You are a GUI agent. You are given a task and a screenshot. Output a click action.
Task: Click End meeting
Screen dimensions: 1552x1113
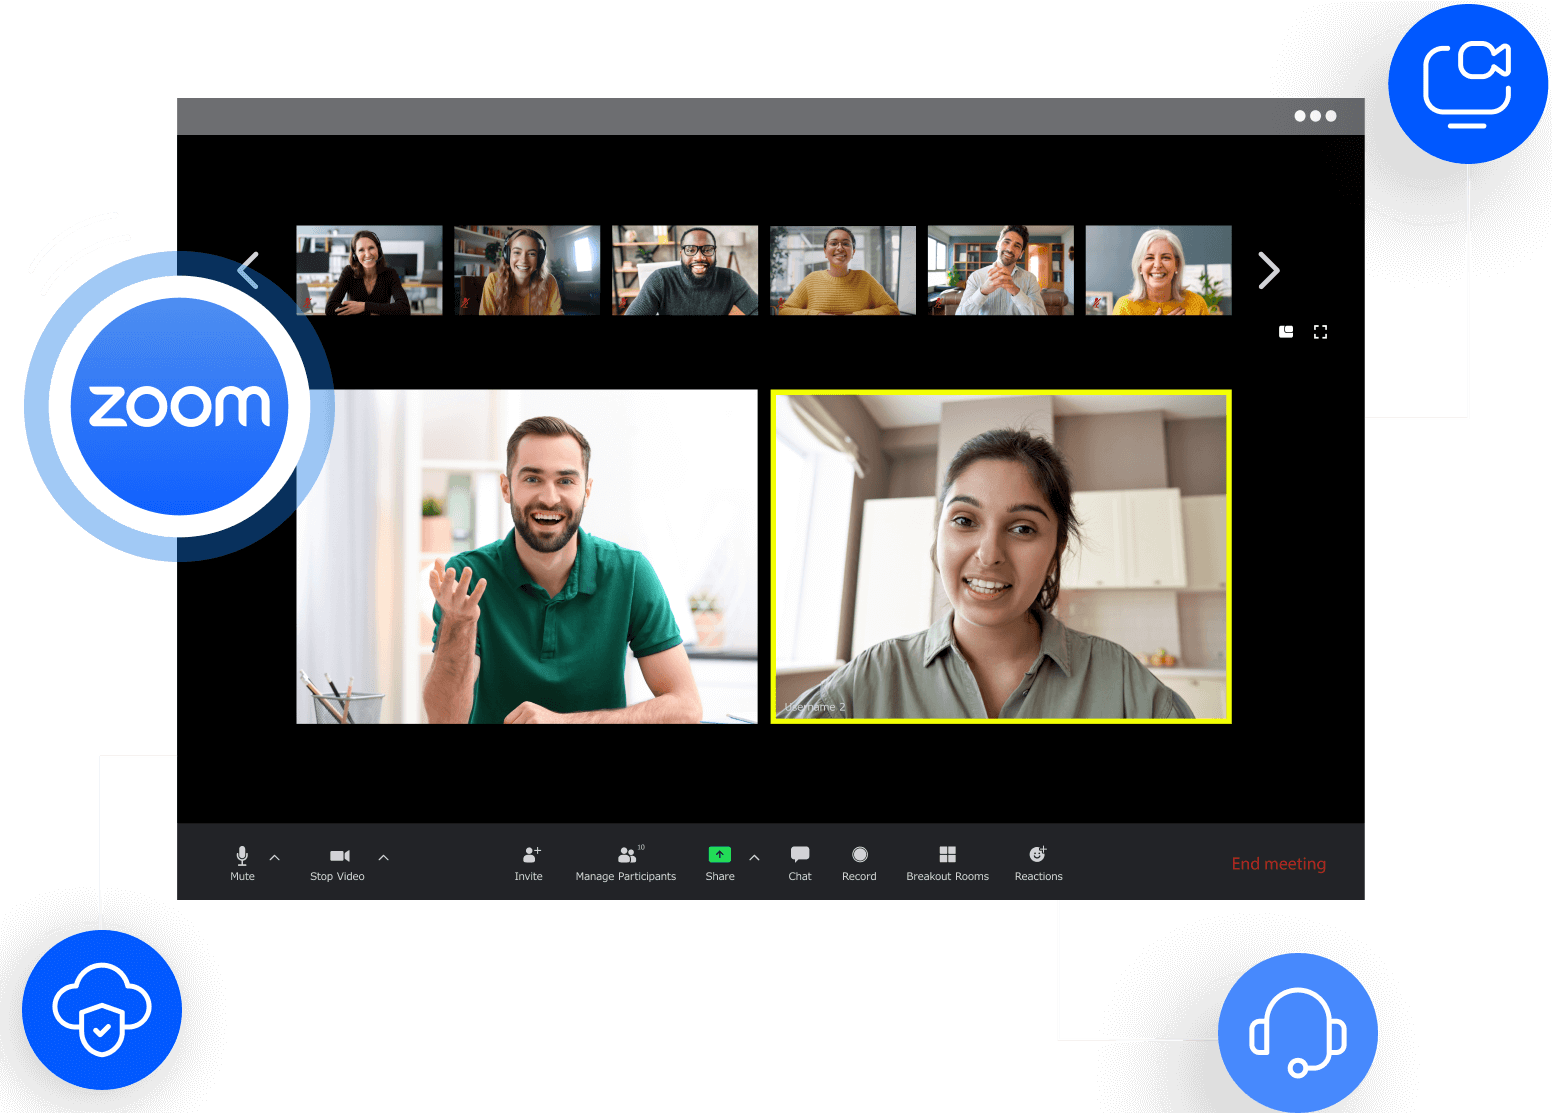1279,863
